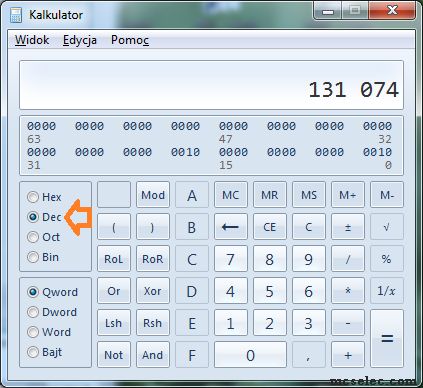This screenshot has width=423, height=388.
Task: Click hex digit E key
Action: 192,323
